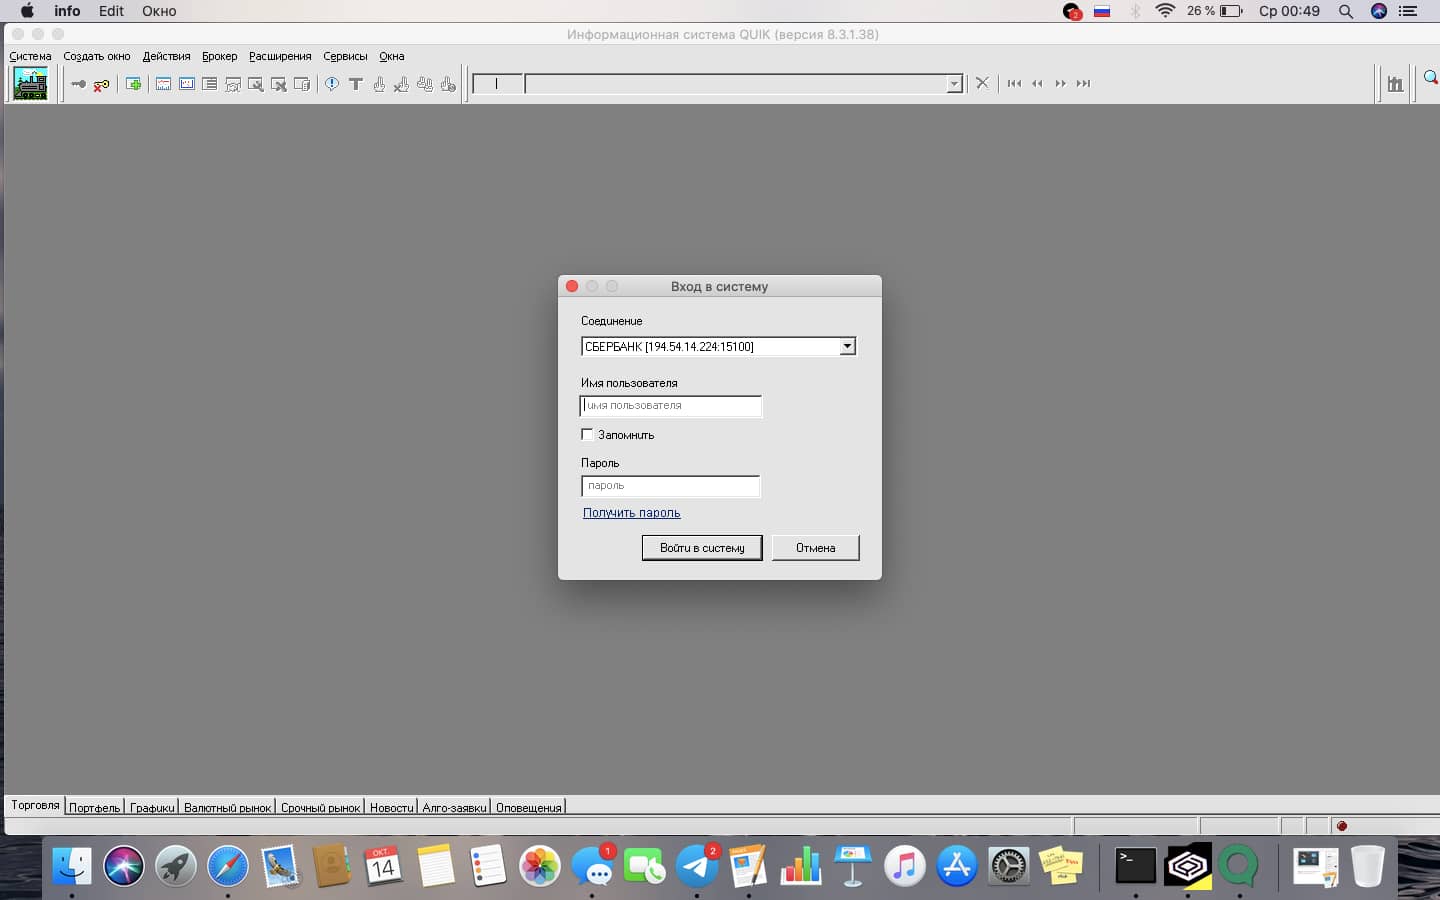Switch to the Портфель tab
1440x900 pixels.
(x=94, y=807)
